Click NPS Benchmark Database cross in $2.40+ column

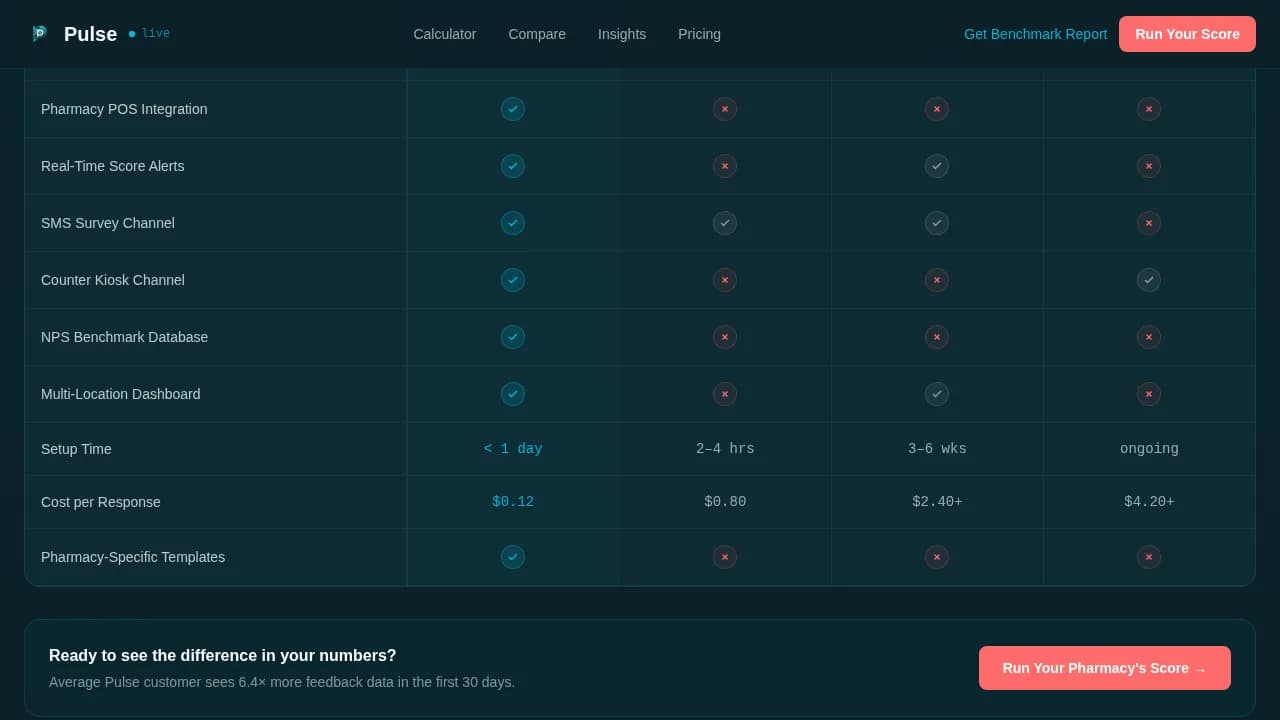pos(937,337)
